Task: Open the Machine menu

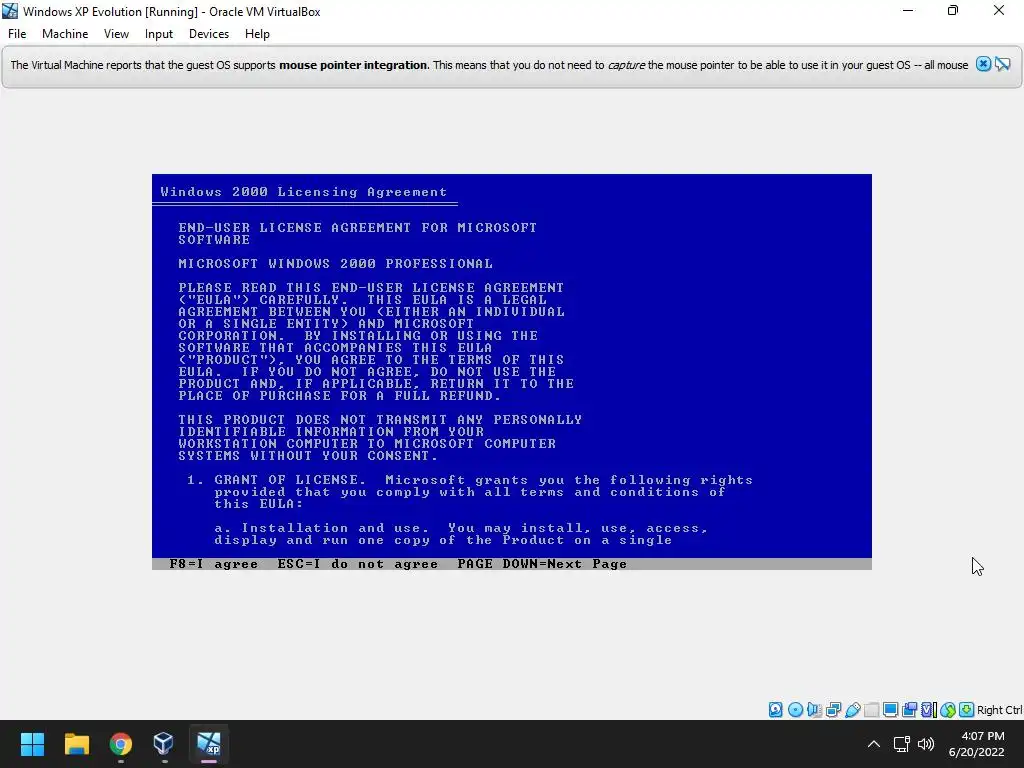Action: [65, 34]
